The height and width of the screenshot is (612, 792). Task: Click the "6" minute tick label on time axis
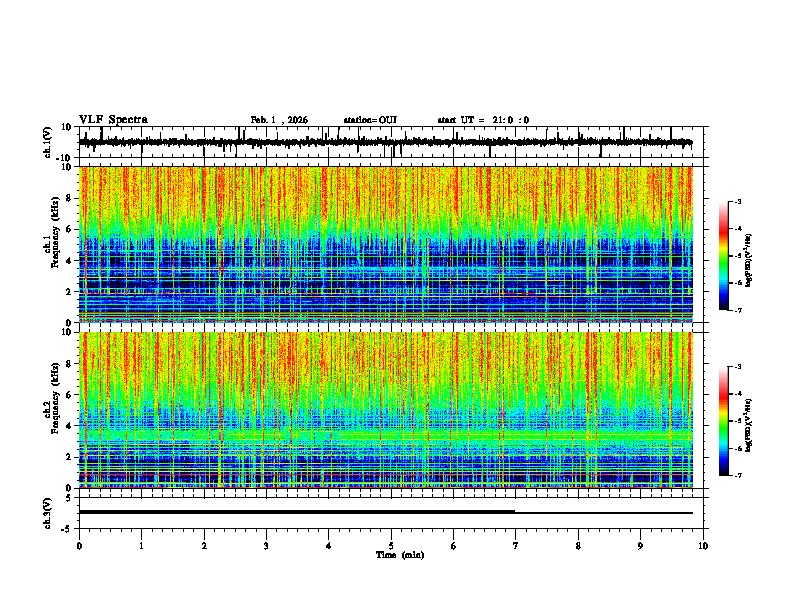(454, 546)
